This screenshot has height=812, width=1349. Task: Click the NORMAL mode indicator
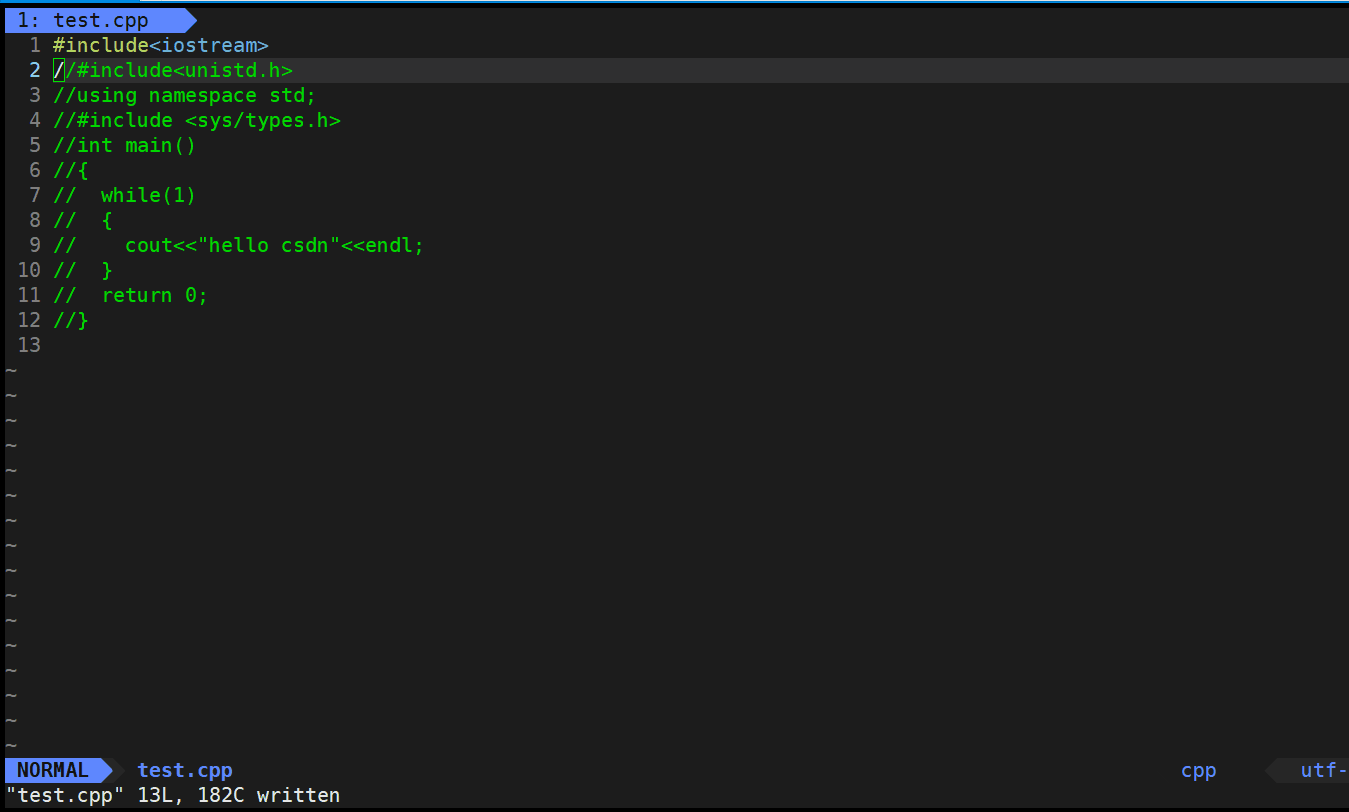(x=53, y=770)
